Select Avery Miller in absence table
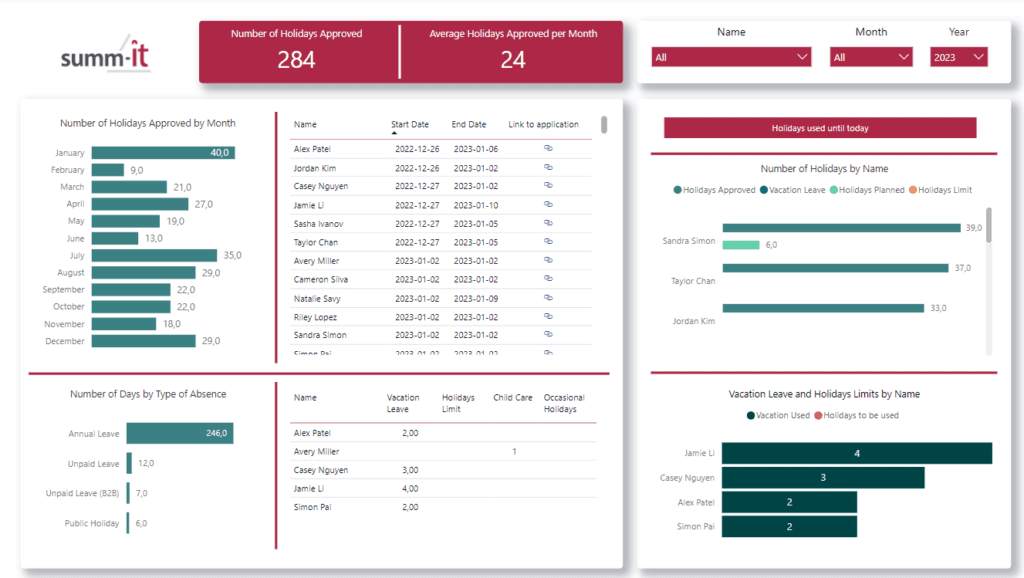1024x578 pixels. (x=316, y=451)
